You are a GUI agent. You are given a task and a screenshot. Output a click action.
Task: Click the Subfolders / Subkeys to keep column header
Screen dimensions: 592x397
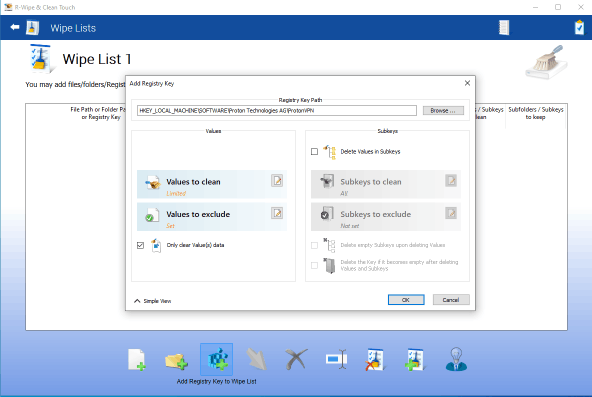pyautogui.click(x=536, y=113)
